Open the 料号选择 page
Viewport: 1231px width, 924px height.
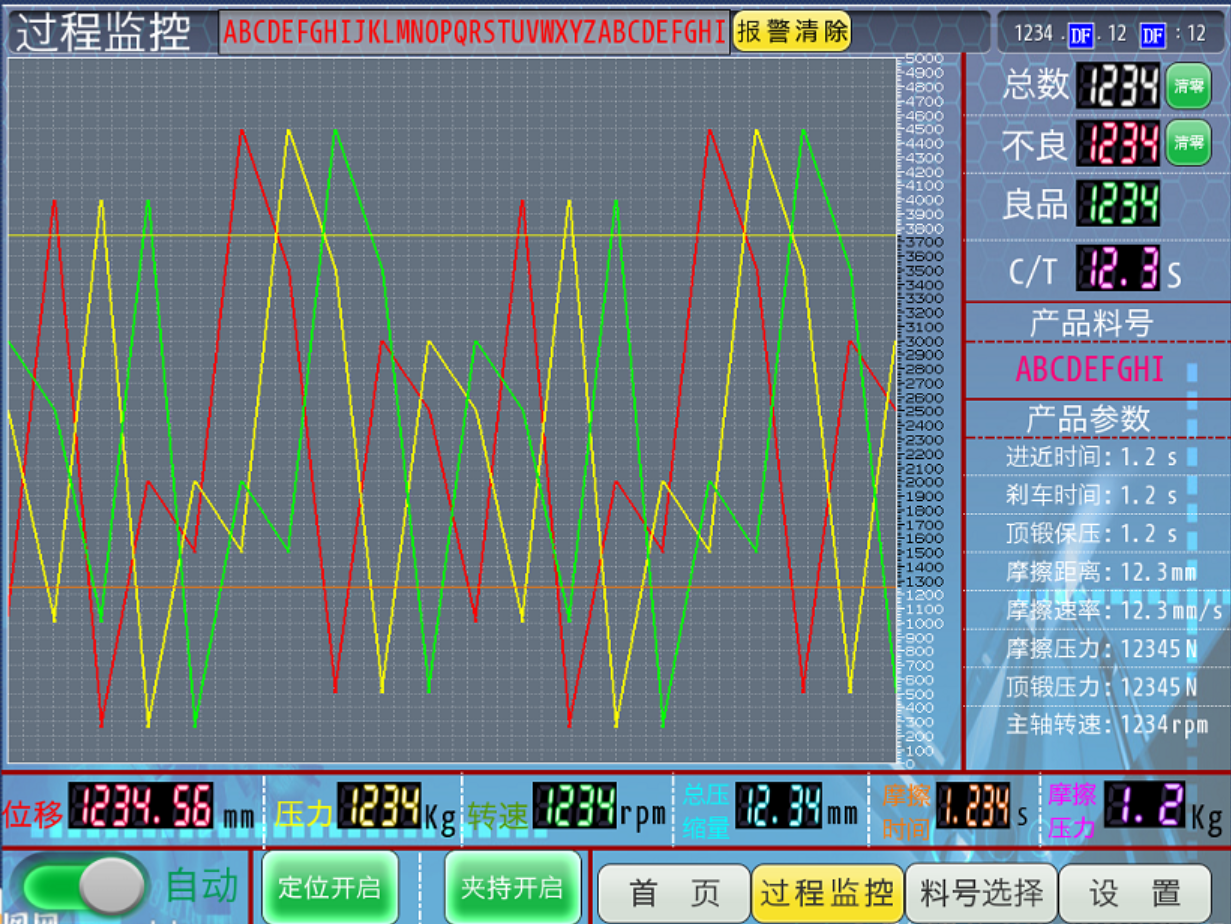pos(981,893)
